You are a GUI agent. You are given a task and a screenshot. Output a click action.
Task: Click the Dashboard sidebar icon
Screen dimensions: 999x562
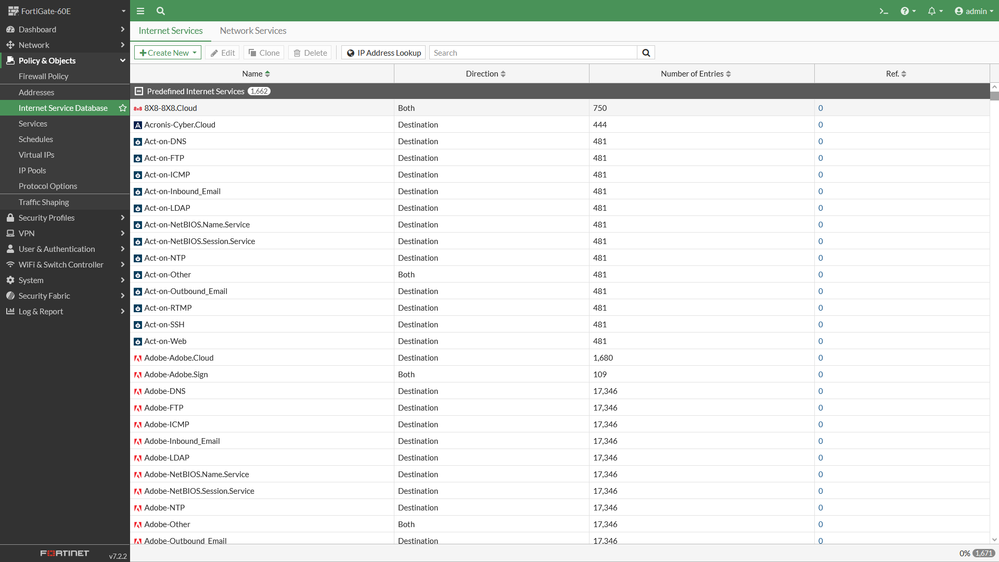[10, 29]
